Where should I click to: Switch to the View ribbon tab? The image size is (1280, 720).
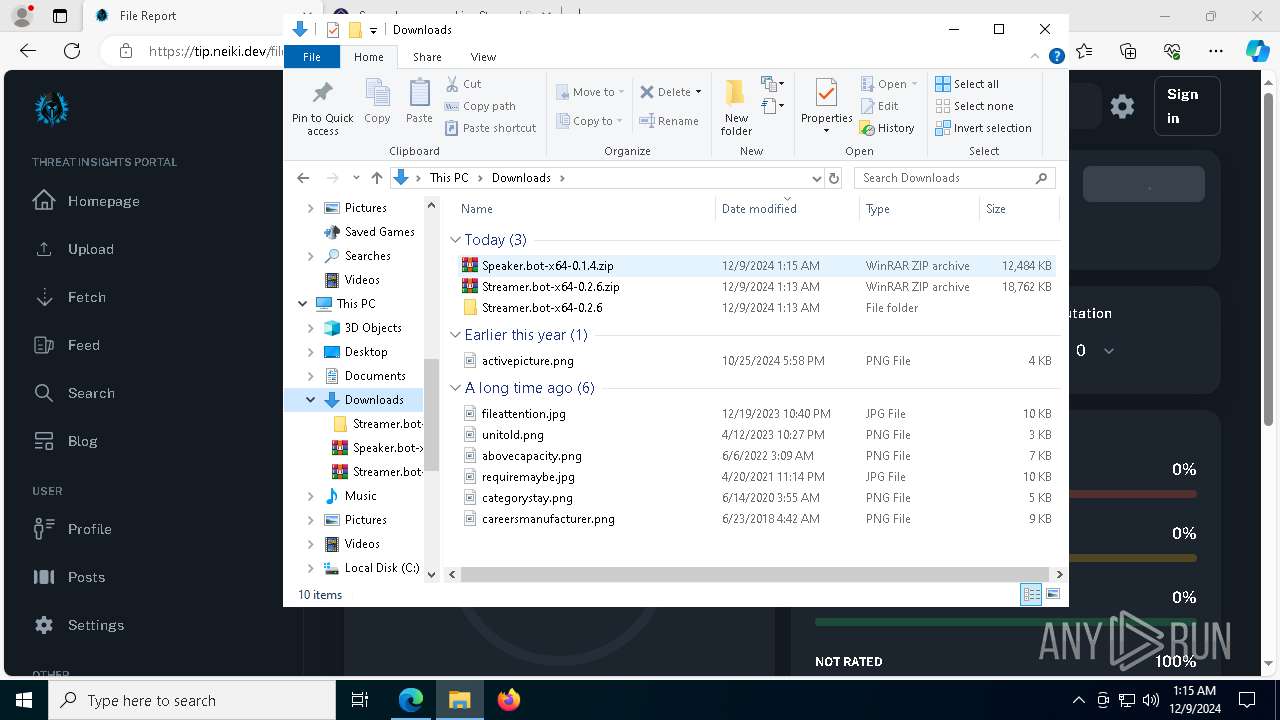[483, 57]
